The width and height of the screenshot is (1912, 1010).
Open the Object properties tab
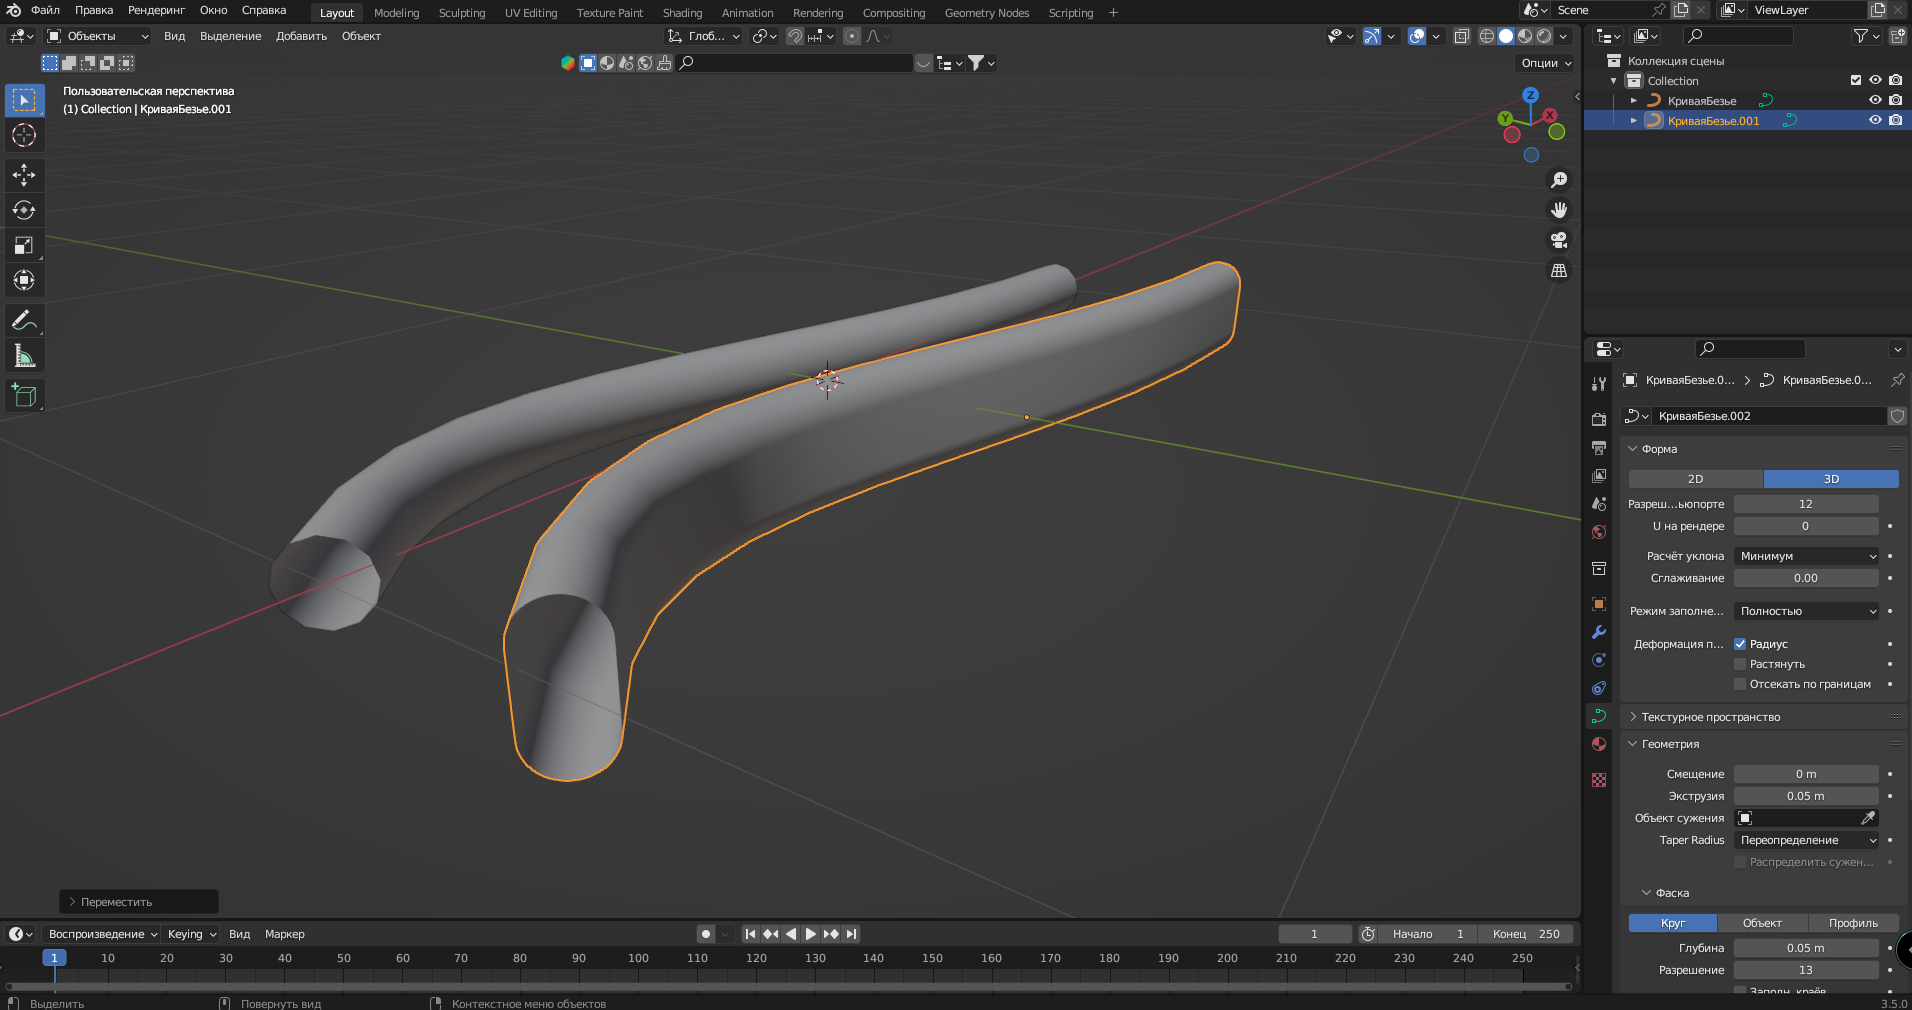[1599, 604]
